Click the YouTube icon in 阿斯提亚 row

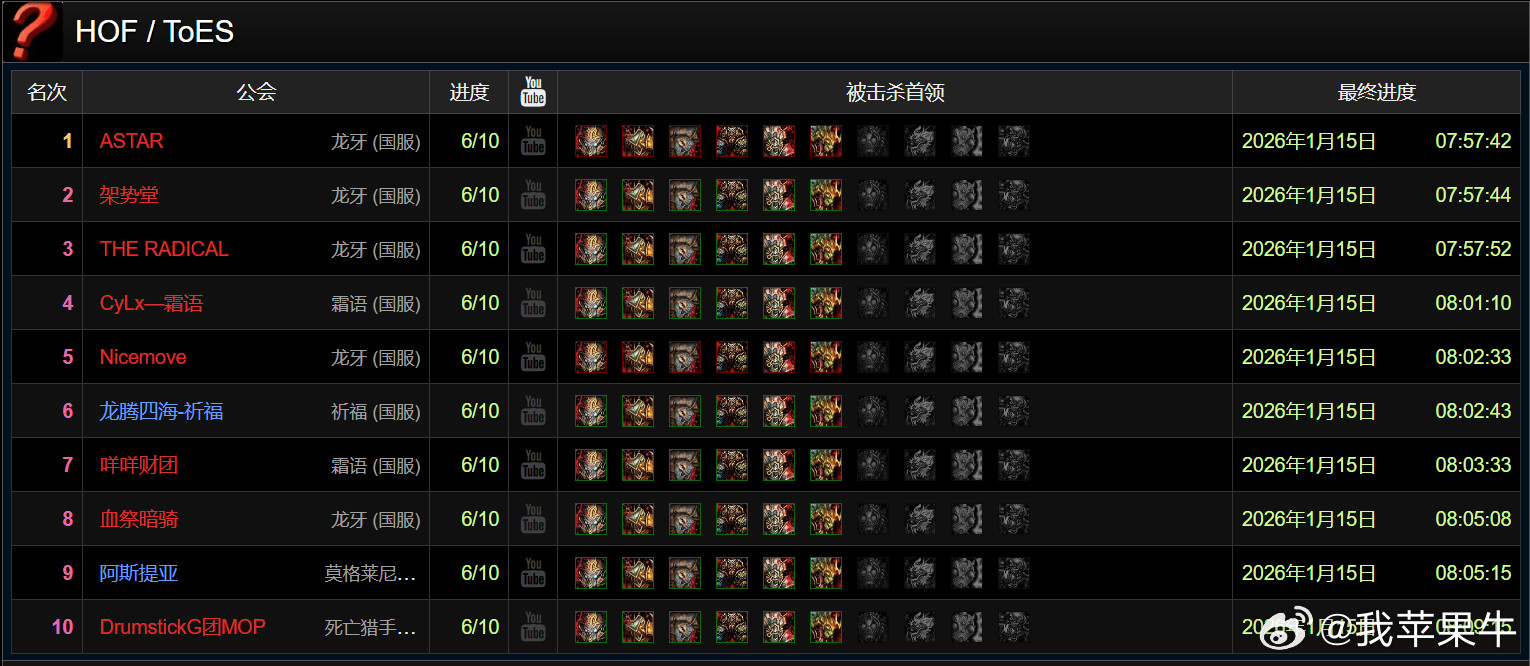coord(533,573)
